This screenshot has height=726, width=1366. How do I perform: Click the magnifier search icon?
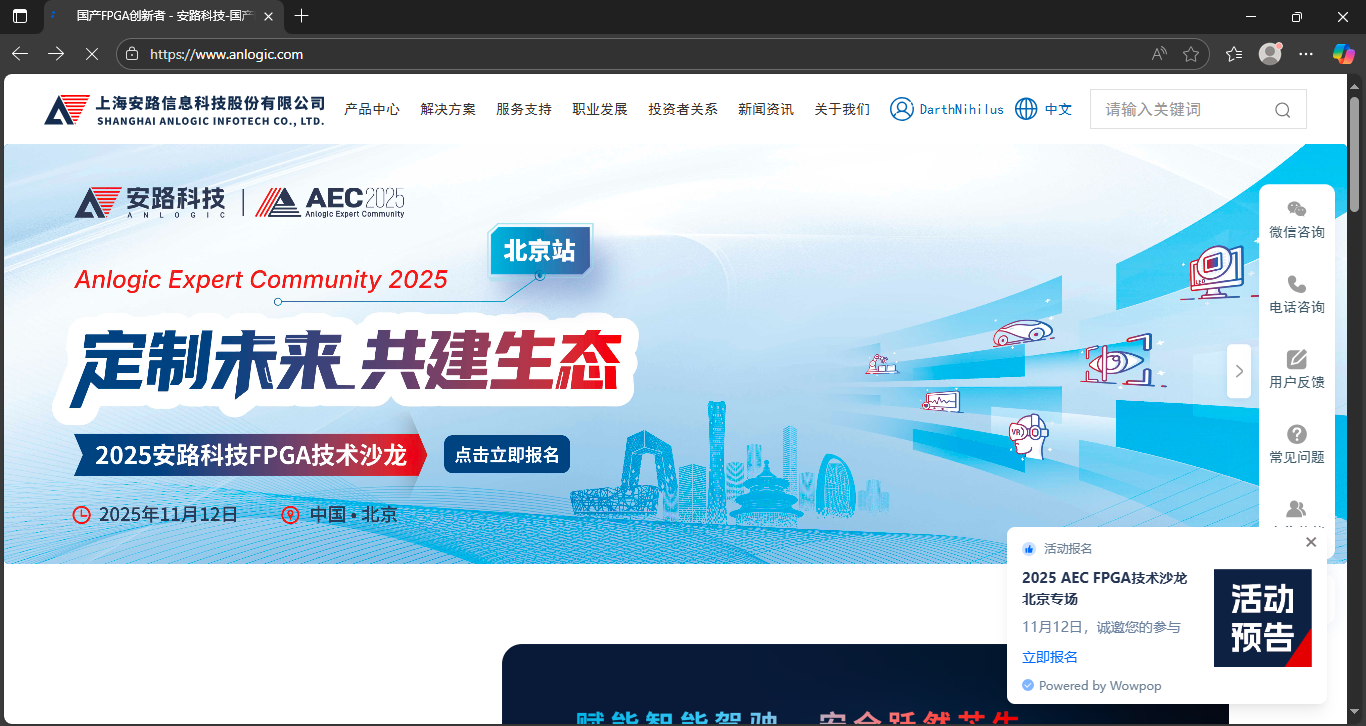point(1282,109)
